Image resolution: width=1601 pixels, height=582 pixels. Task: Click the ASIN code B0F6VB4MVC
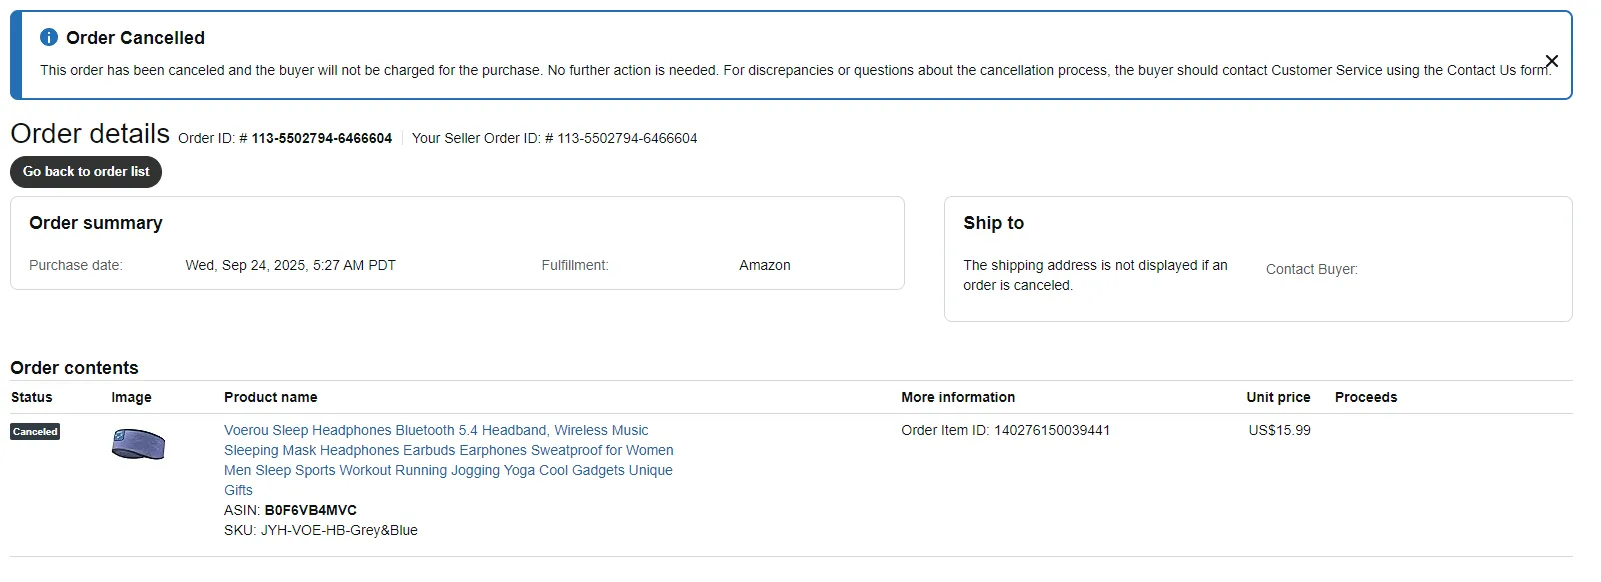(x=310, y=510)
